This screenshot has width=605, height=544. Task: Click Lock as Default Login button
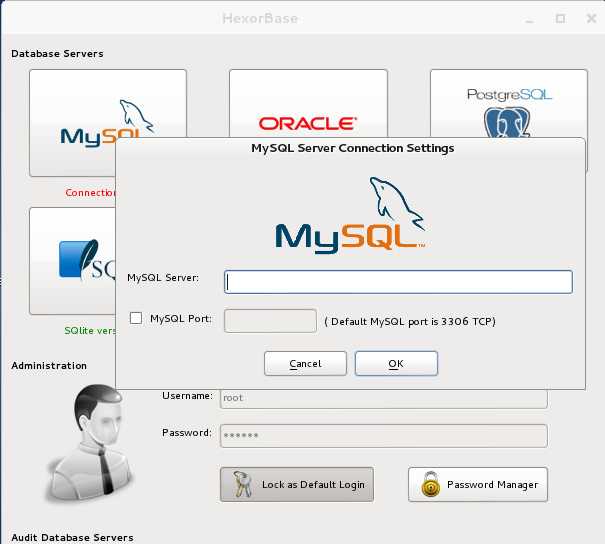(297, 484)
